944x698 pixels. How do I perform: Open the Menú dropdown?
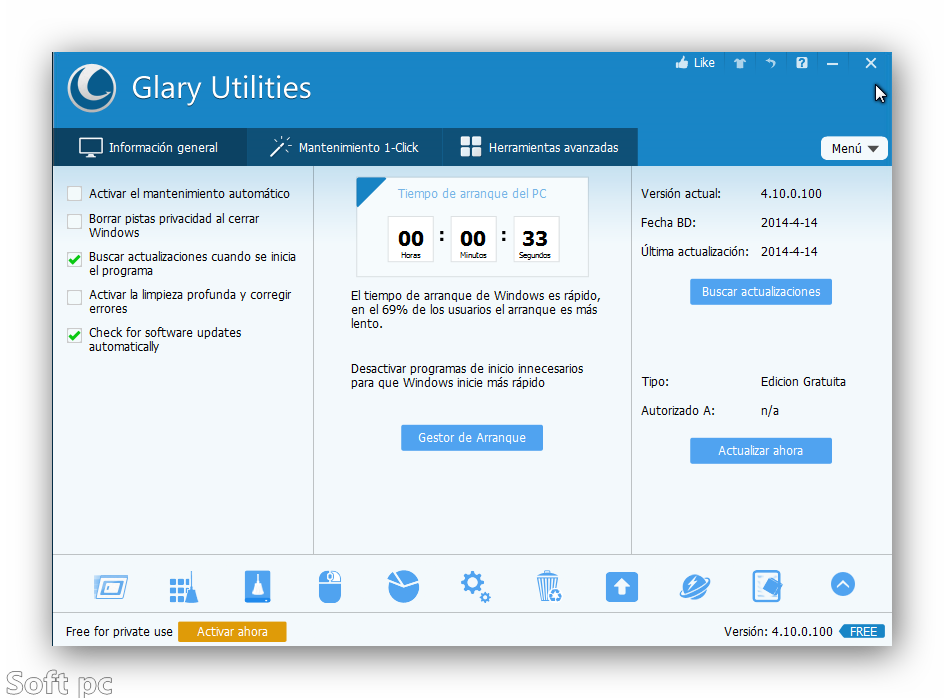(854, 148)
